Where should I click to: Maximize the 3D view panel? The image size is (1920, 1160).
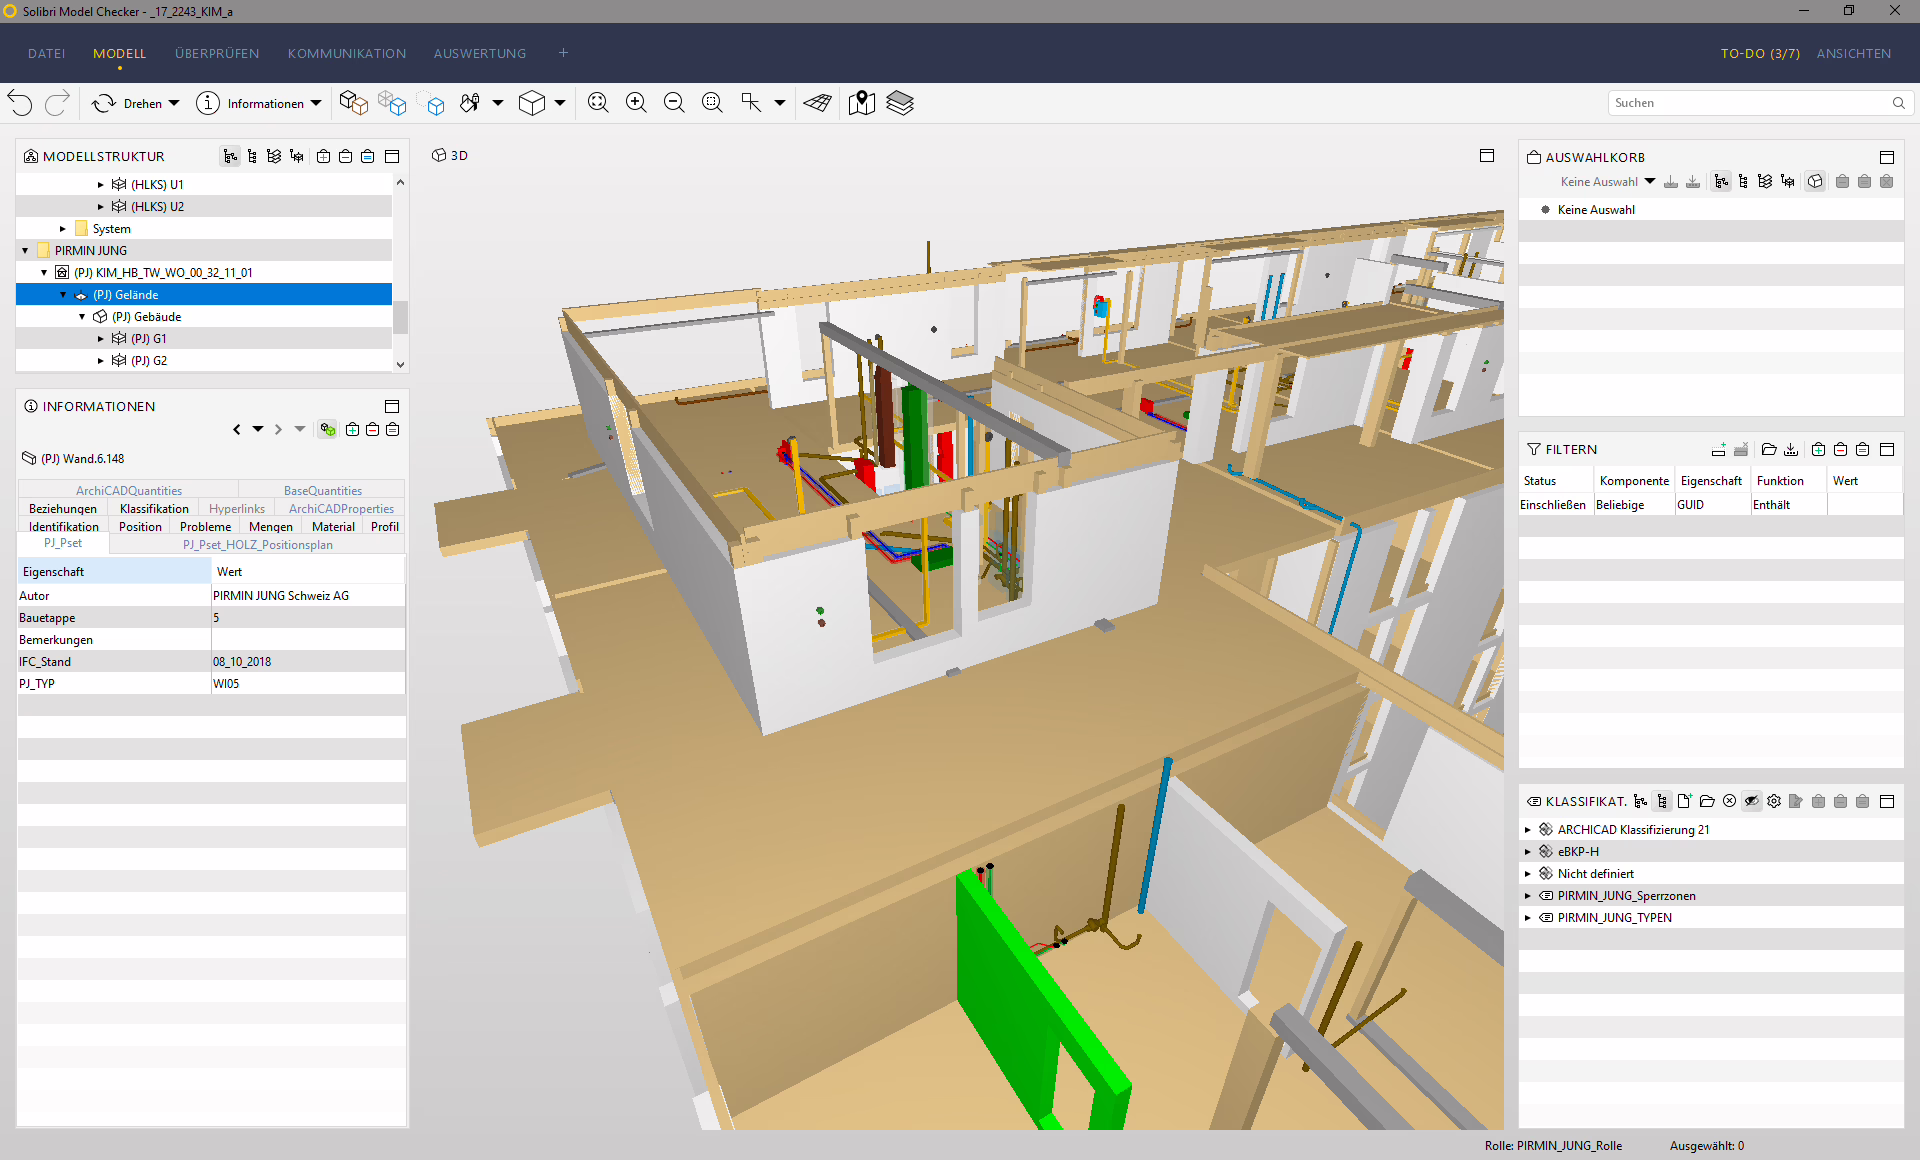(1487, 155)
